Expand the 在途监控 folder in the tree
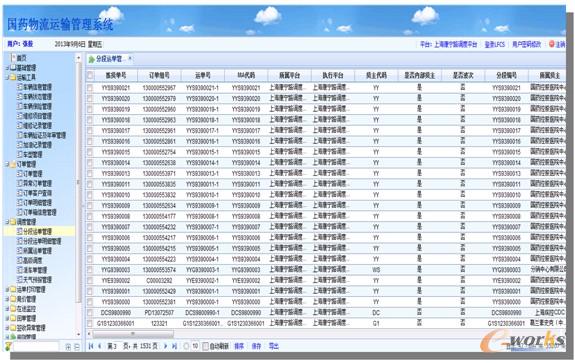 coord(7,309)
